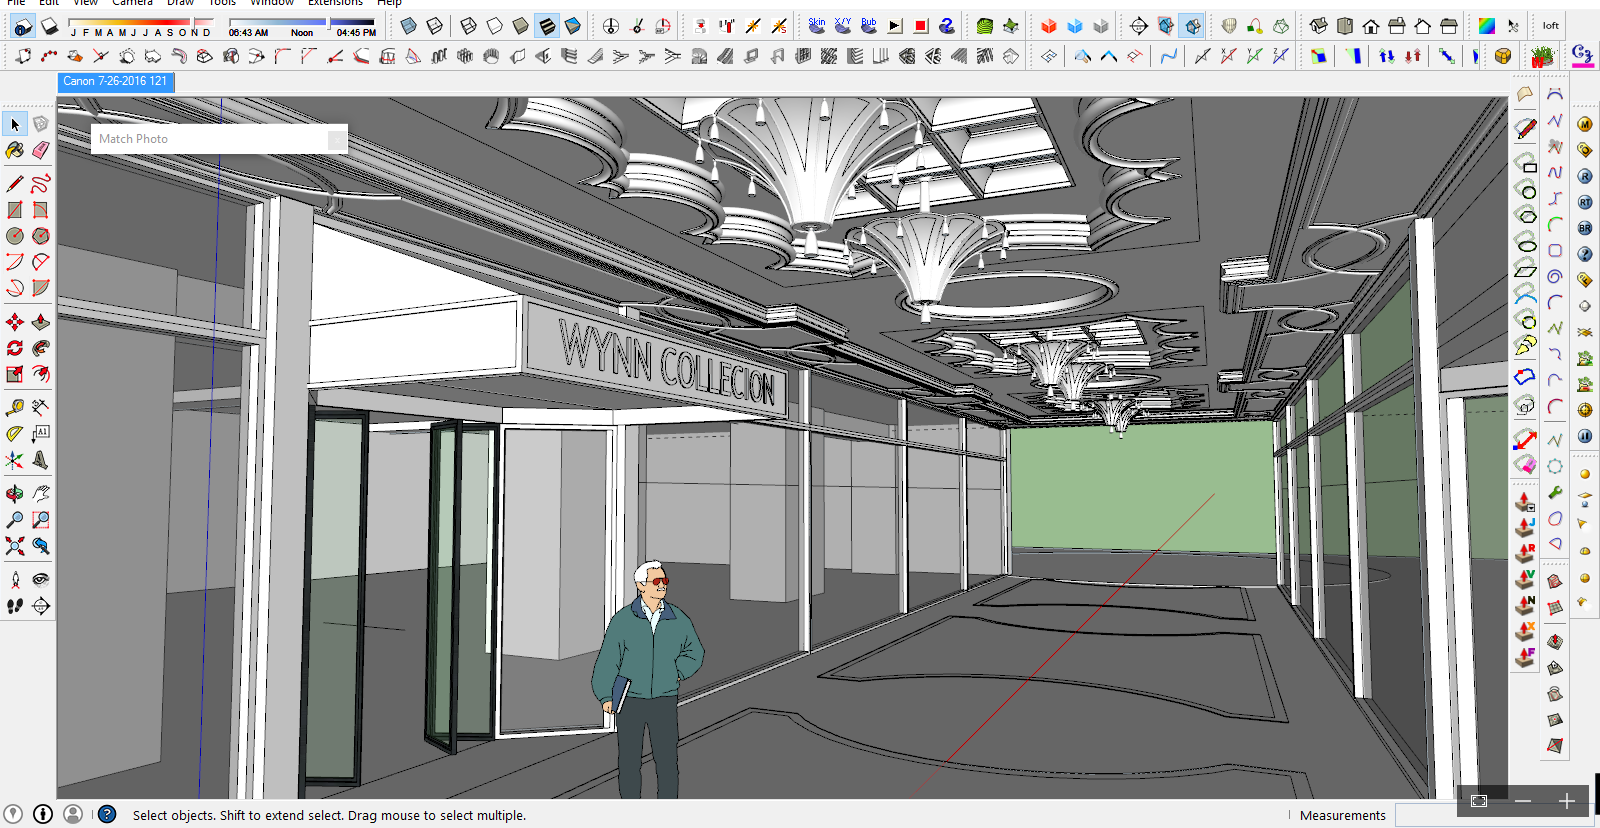Click the plus zoom button at bottom right
The image size is (1600, 828).
[x=1566, y=801]
